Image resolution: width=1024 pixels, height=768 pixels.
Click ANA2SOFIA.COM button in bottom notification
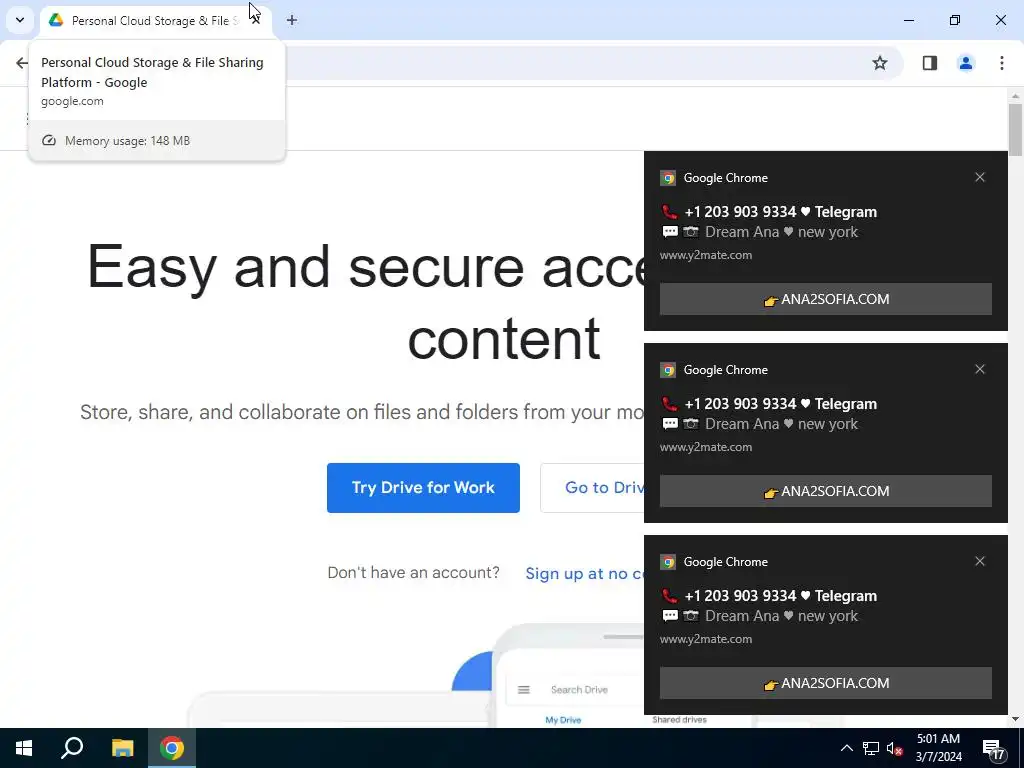click(825, 683)
